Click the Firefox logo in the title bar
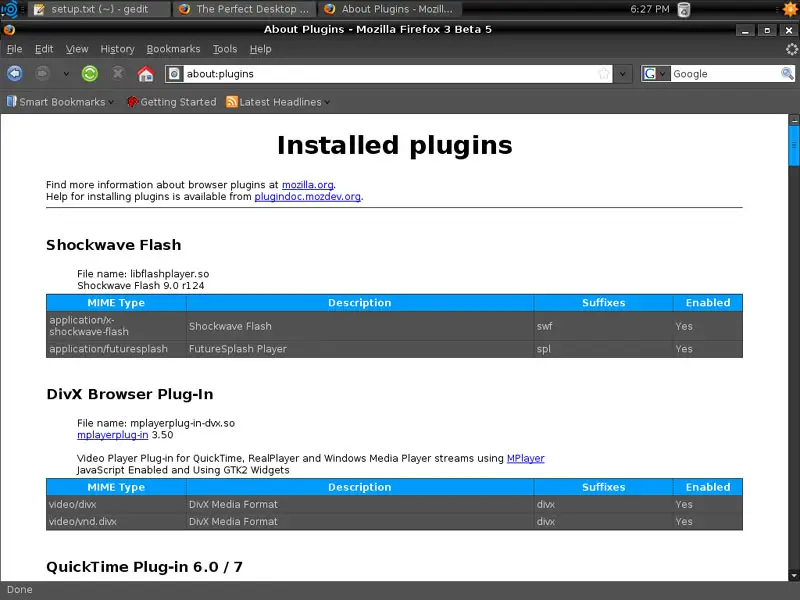 [9, 30]
